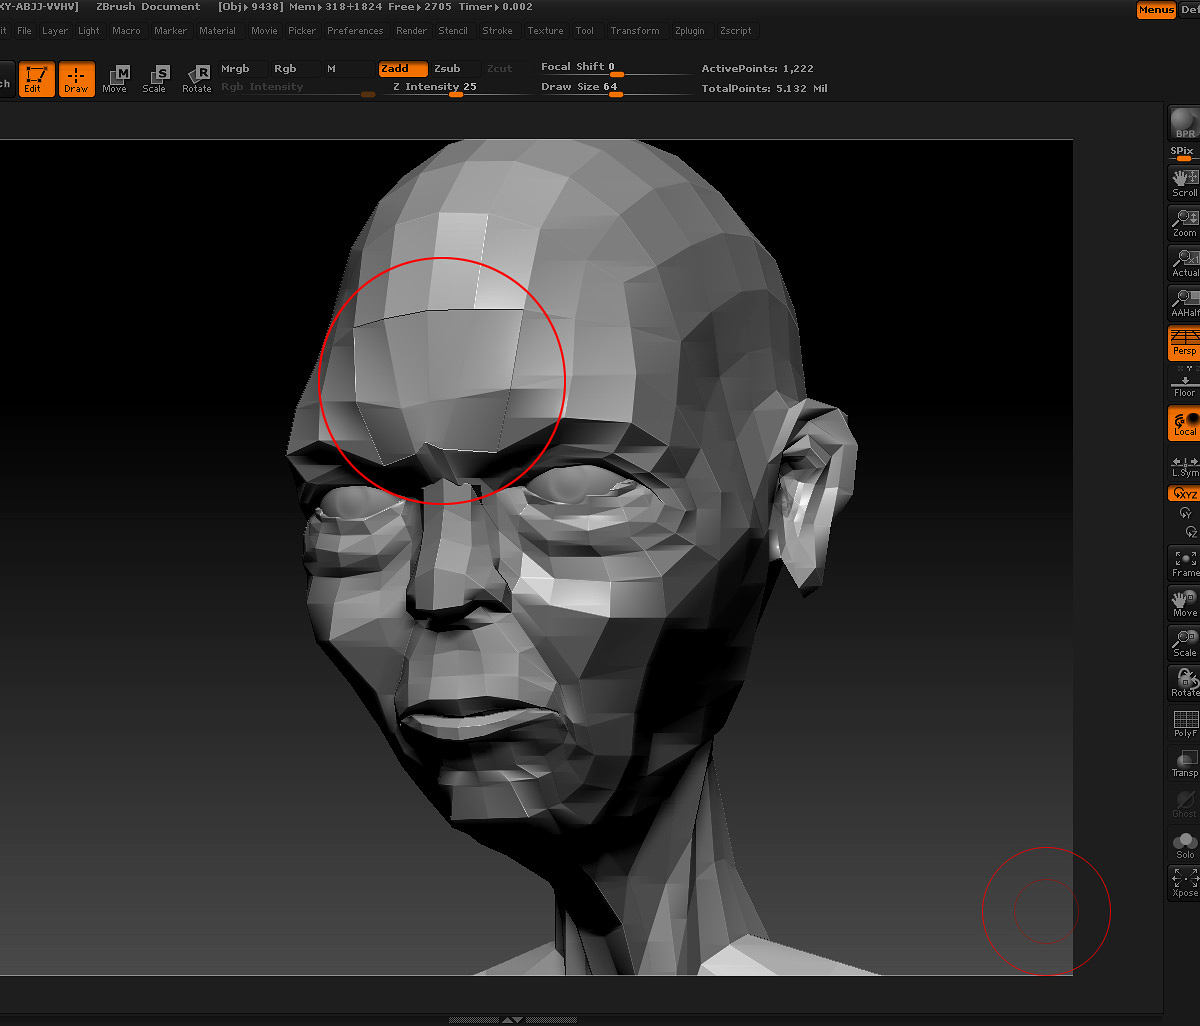Open the Render menu
Viewport: 1200px width, 1026px height.
(x=411, y=31)
